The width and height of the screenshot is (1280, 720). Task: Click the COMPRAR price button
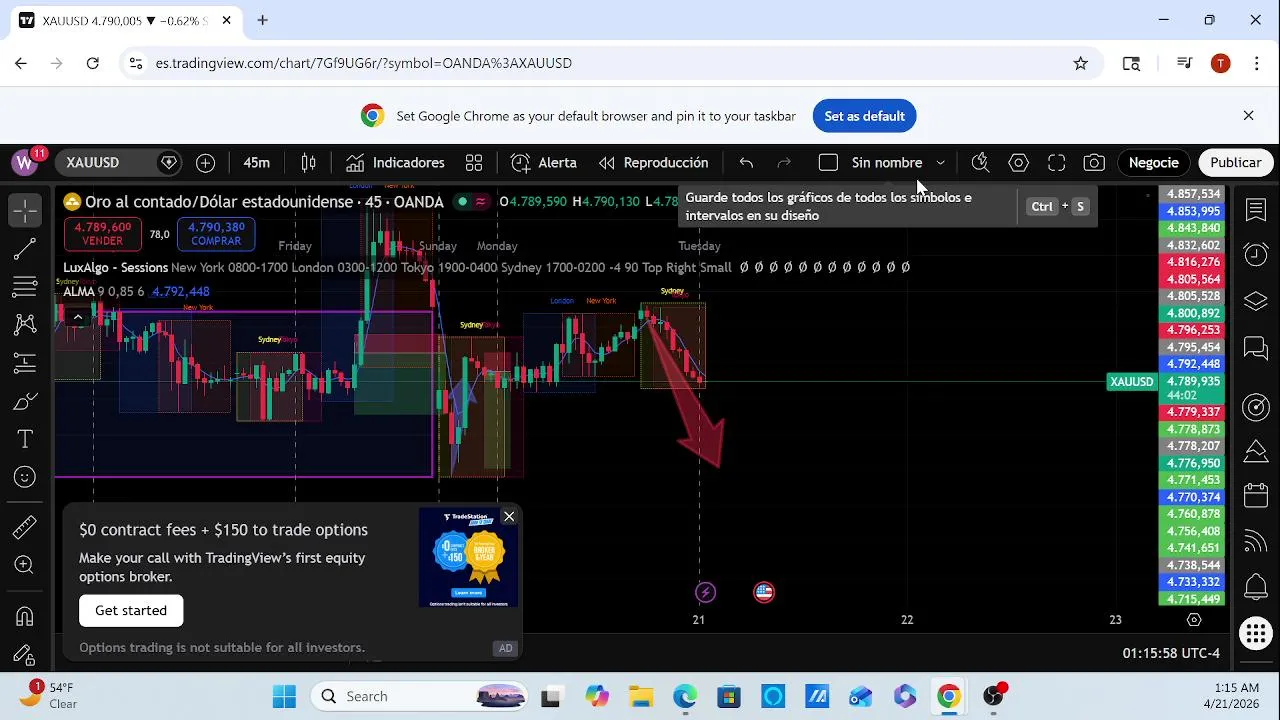point(216,234)
